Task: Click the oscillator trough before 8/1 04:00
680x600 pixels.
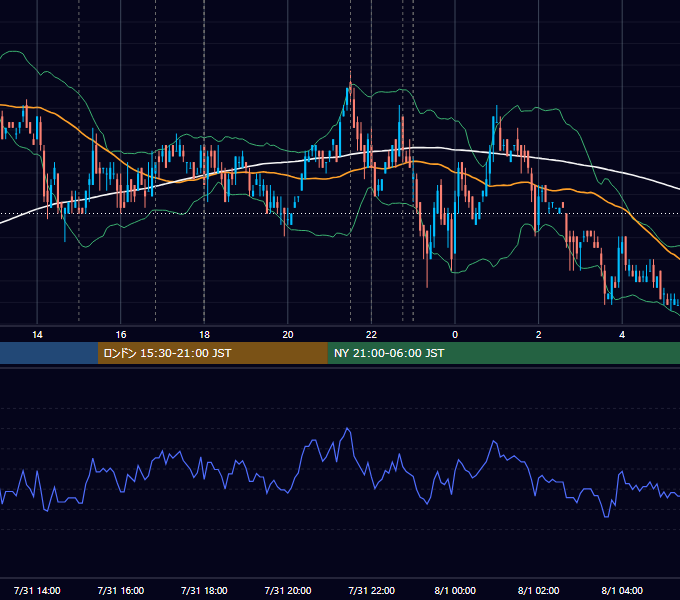Action: point(606,516)
